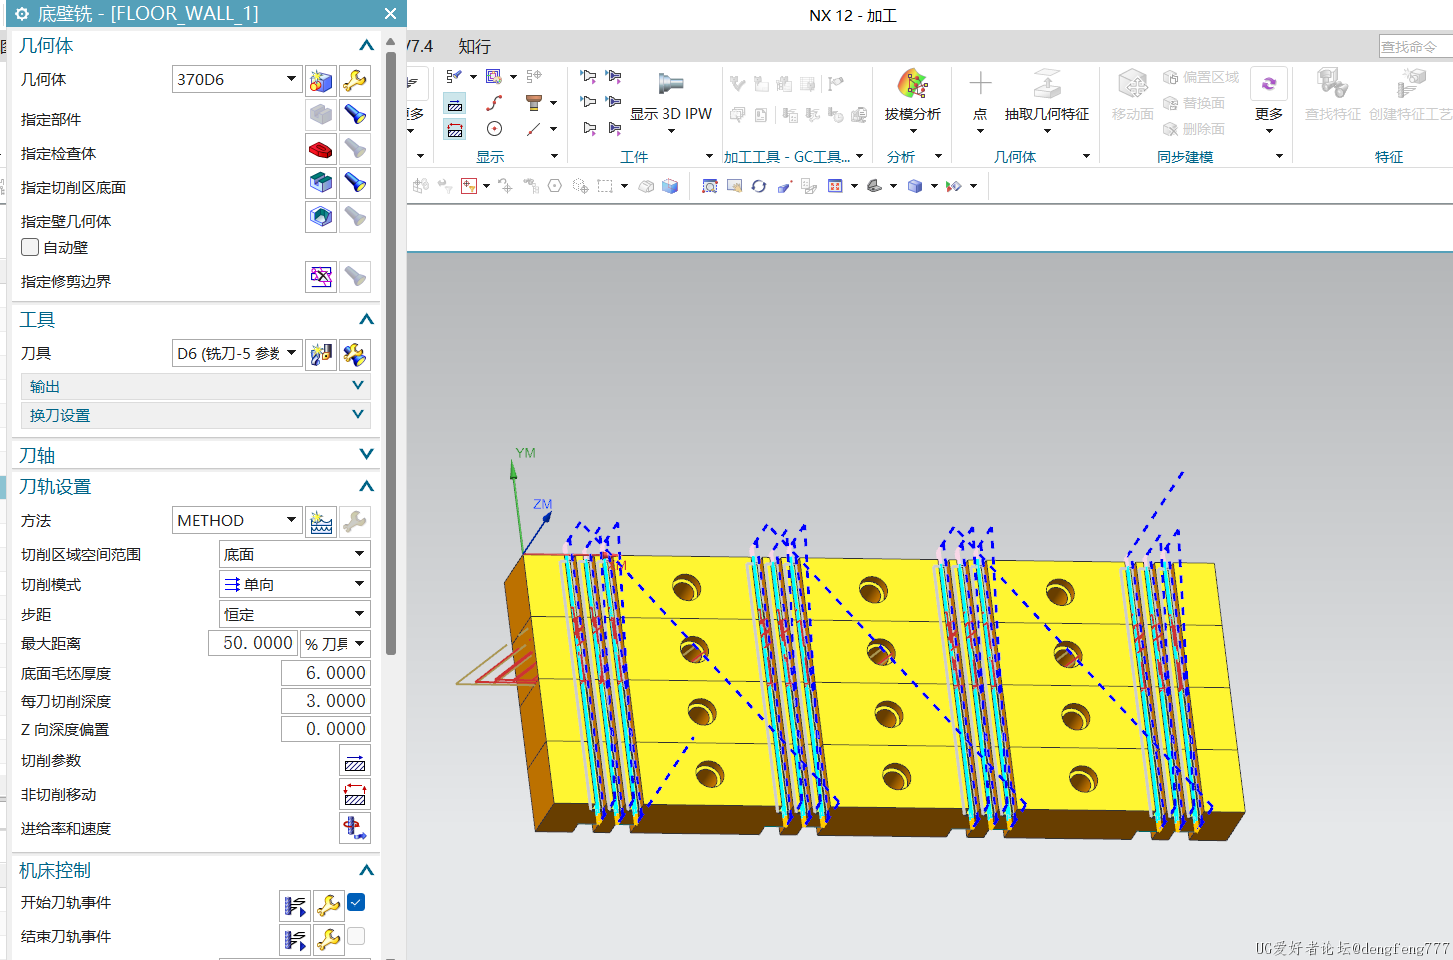Screen dimensions: 1453x960
Task: Open the 切削区域空间范围 底面 dropdown
Action: point(295,554)
